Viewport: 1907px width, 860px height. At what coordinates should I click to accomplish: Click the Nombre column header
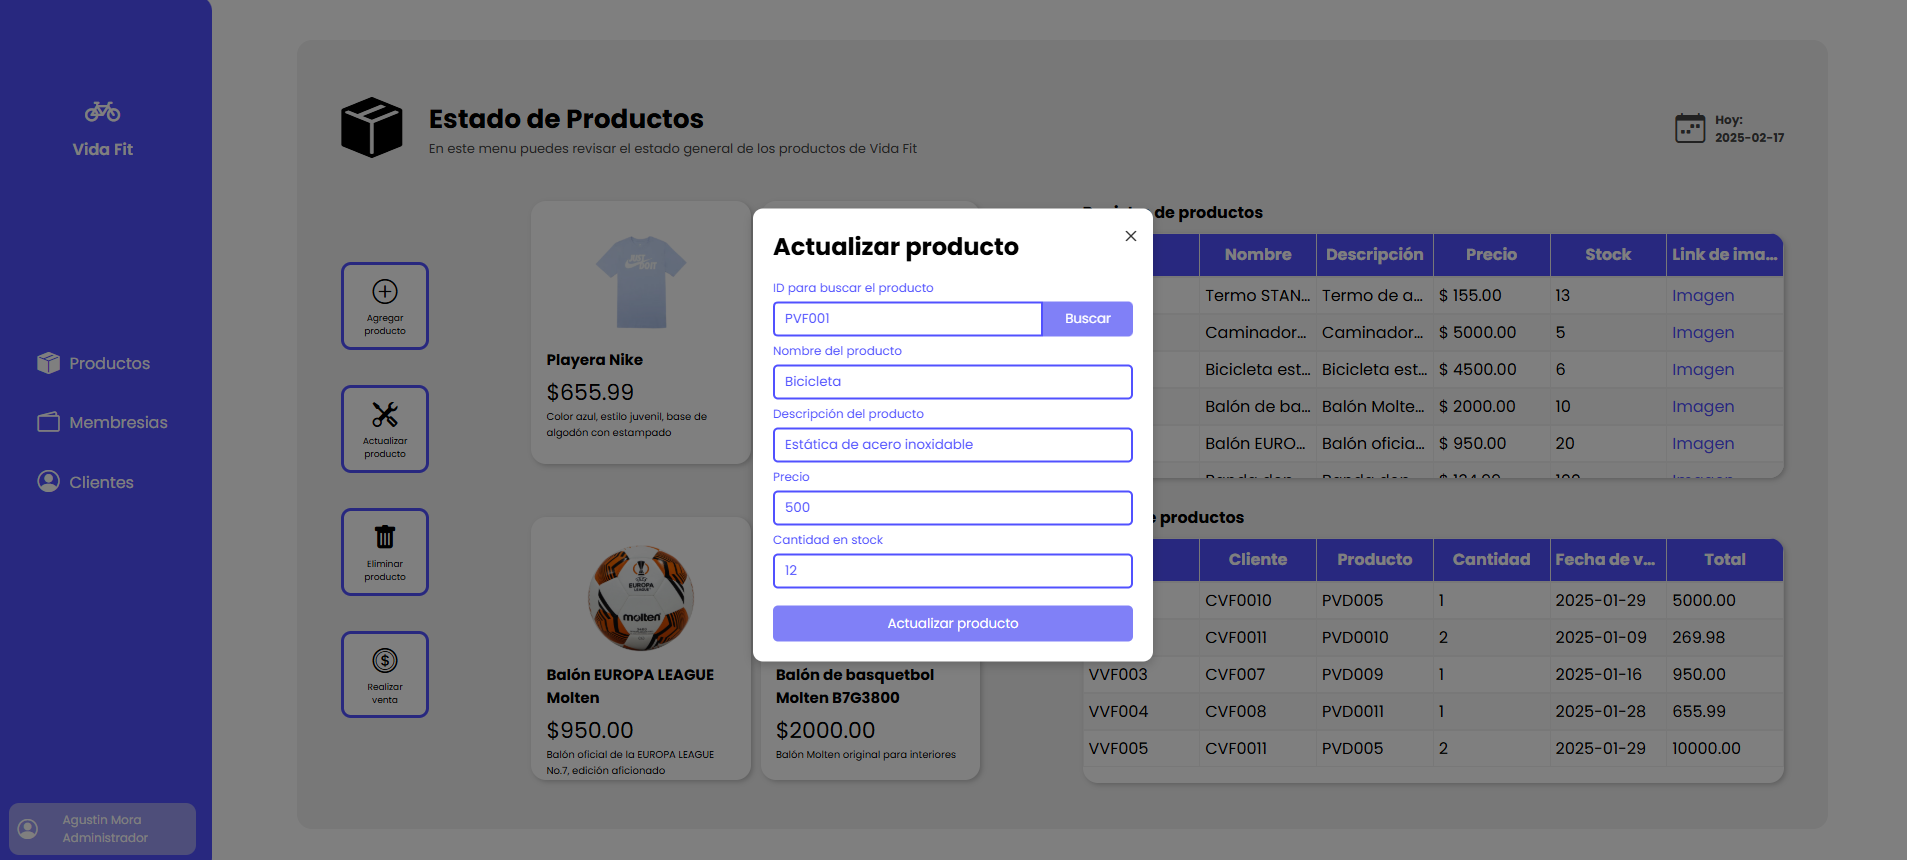[1258, 255]
